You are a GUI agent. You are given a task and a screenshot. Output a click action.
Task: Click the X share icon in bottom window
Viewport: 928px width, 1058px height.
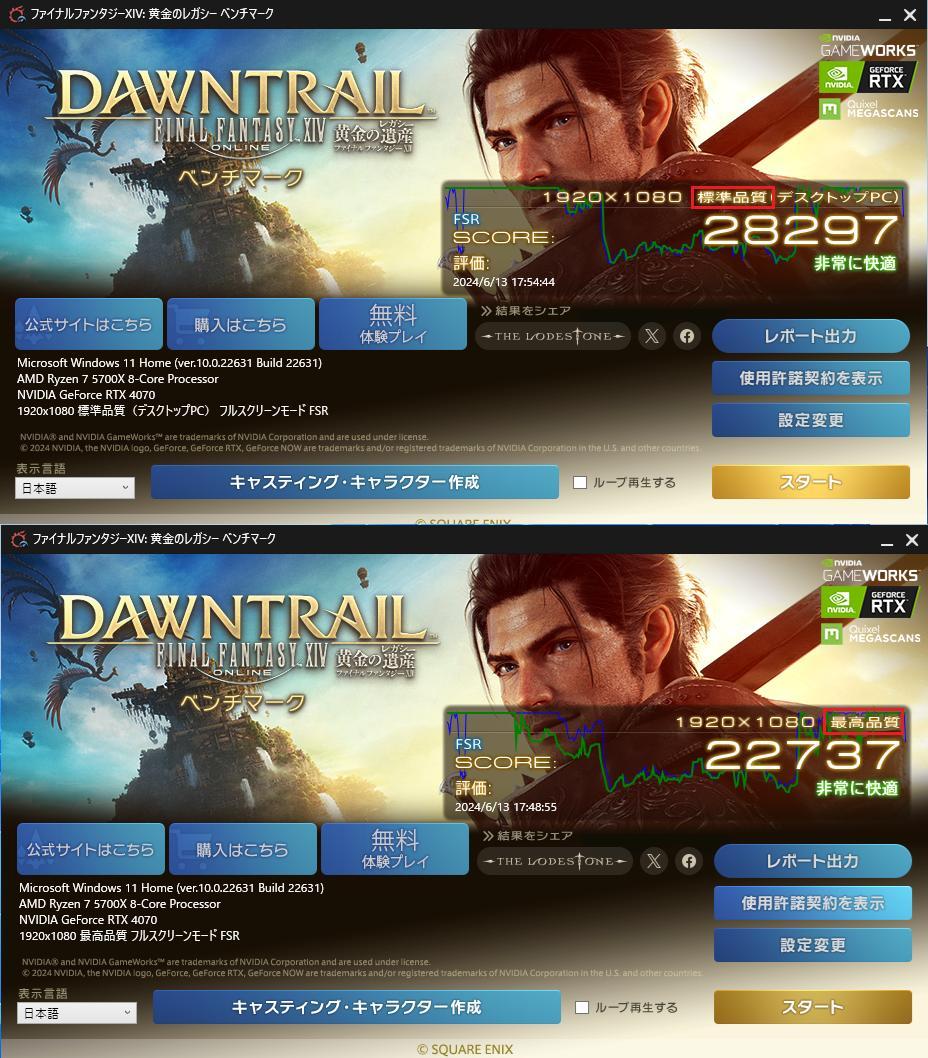(x=653, y=861)
